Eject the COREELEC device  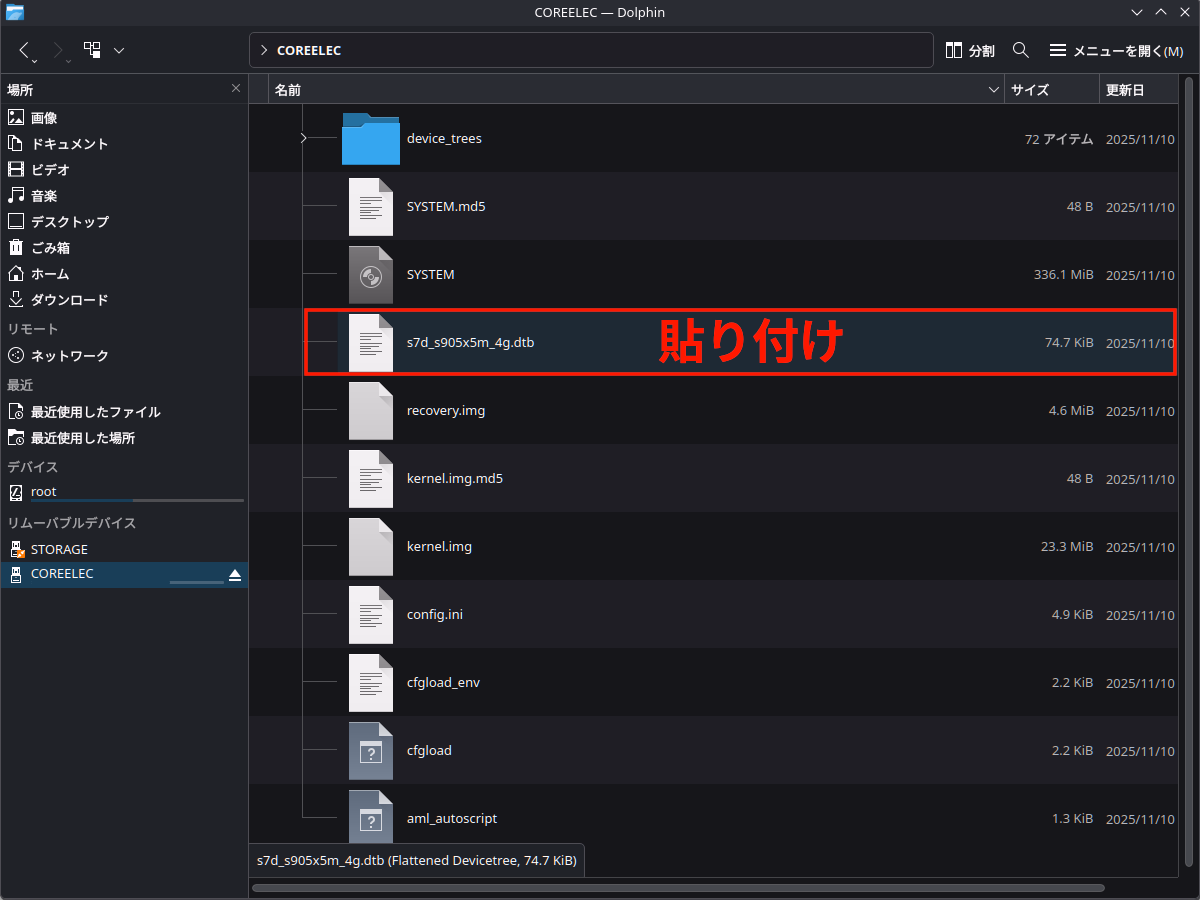(x=235, y=575)
